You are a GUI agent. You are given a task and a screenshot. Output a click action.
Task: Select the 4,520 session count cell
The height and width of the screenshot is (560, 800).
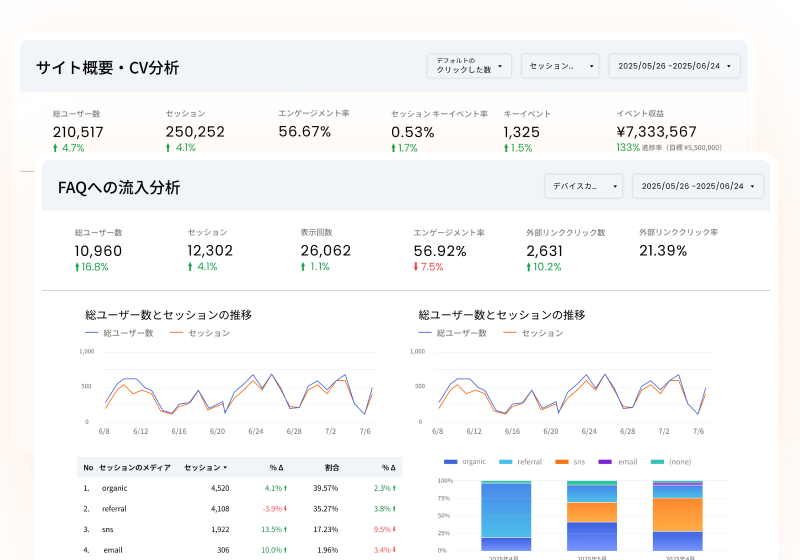click(220, 488)
